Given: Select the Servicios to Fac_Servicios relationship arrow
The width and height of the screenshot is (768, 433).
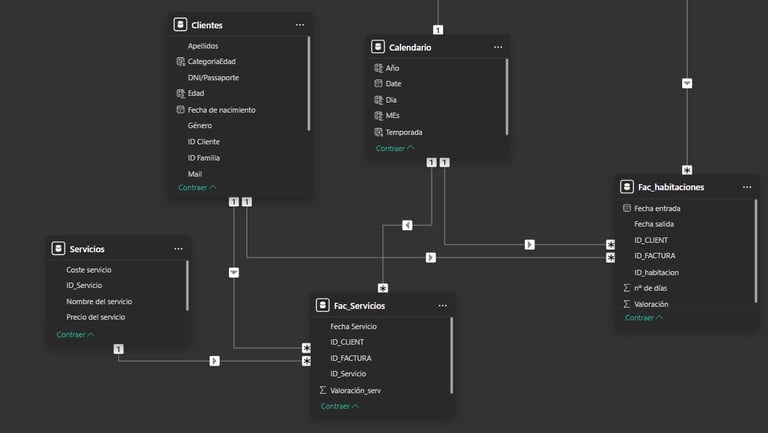Looking at the screenshot, I should tap(215, 361).
